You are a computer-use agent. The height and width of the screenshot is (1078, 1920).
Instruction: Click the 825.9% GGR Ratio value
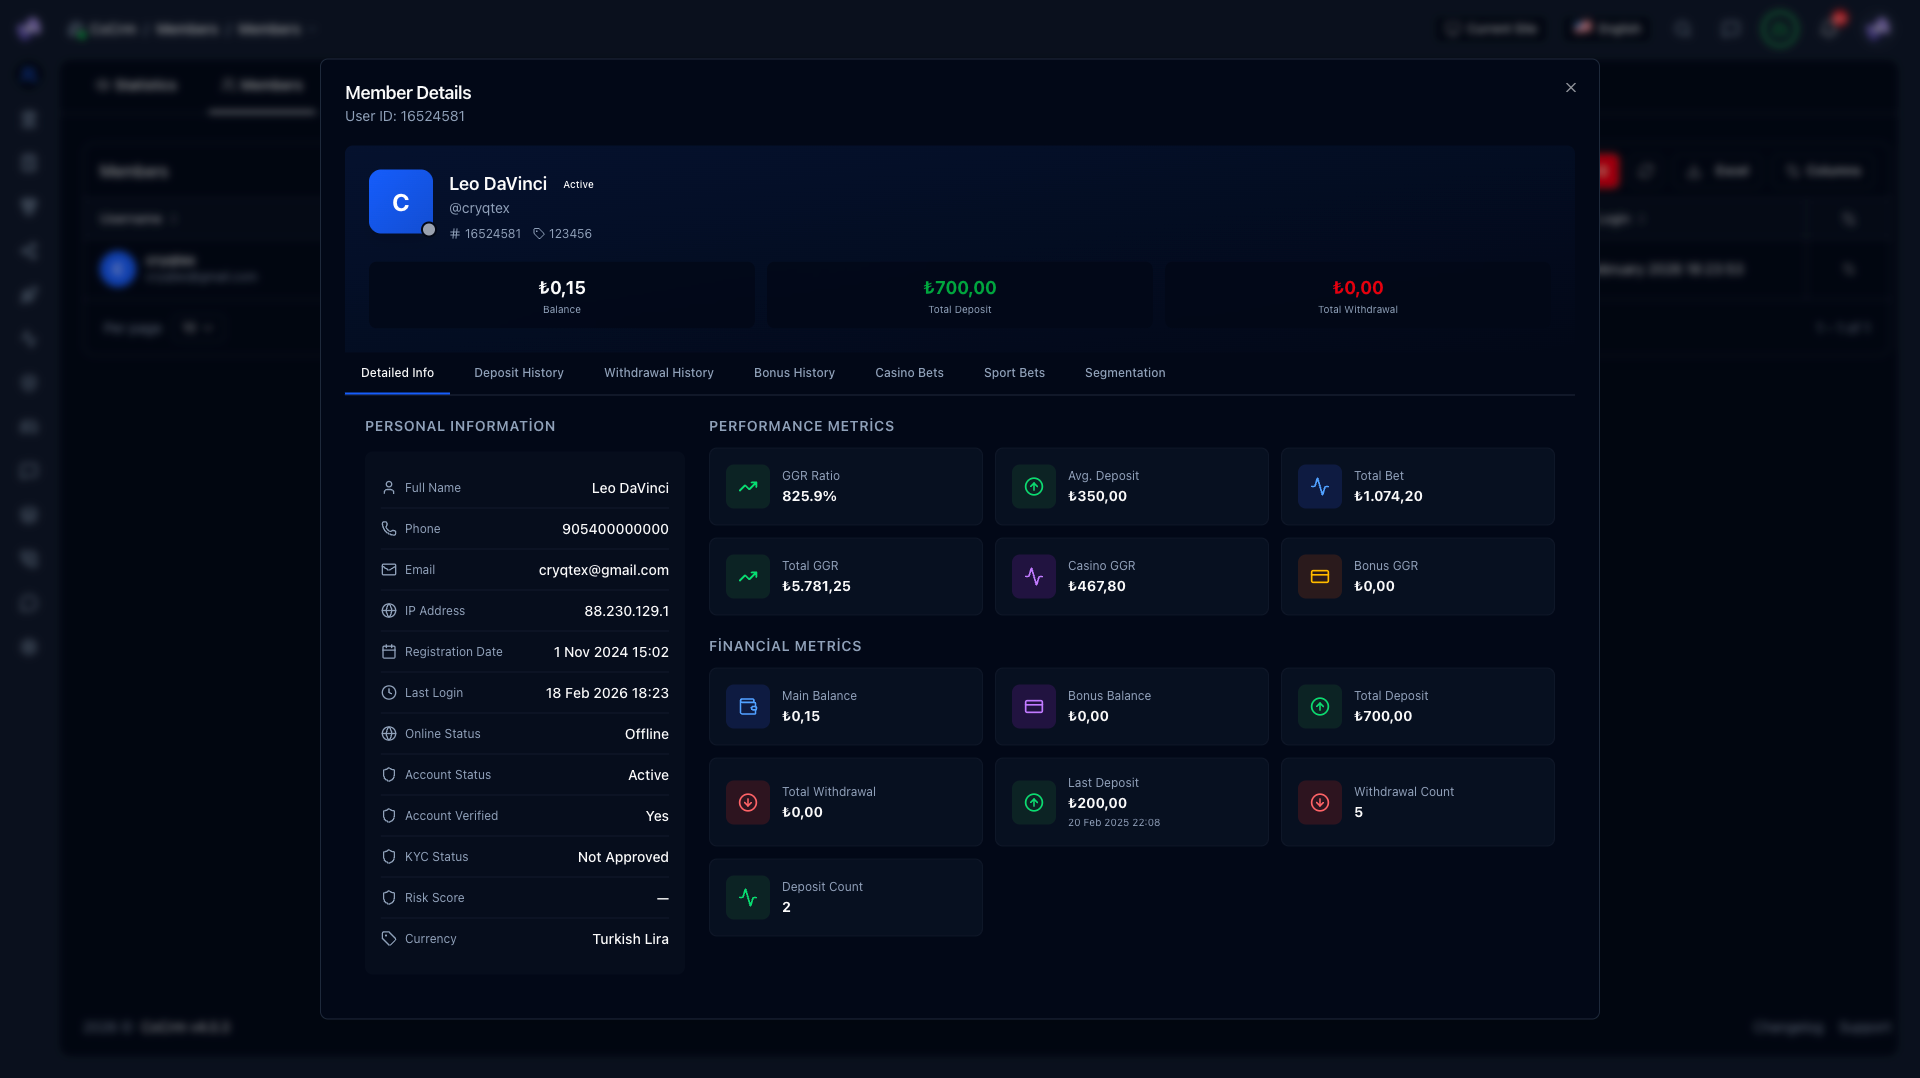809,496
